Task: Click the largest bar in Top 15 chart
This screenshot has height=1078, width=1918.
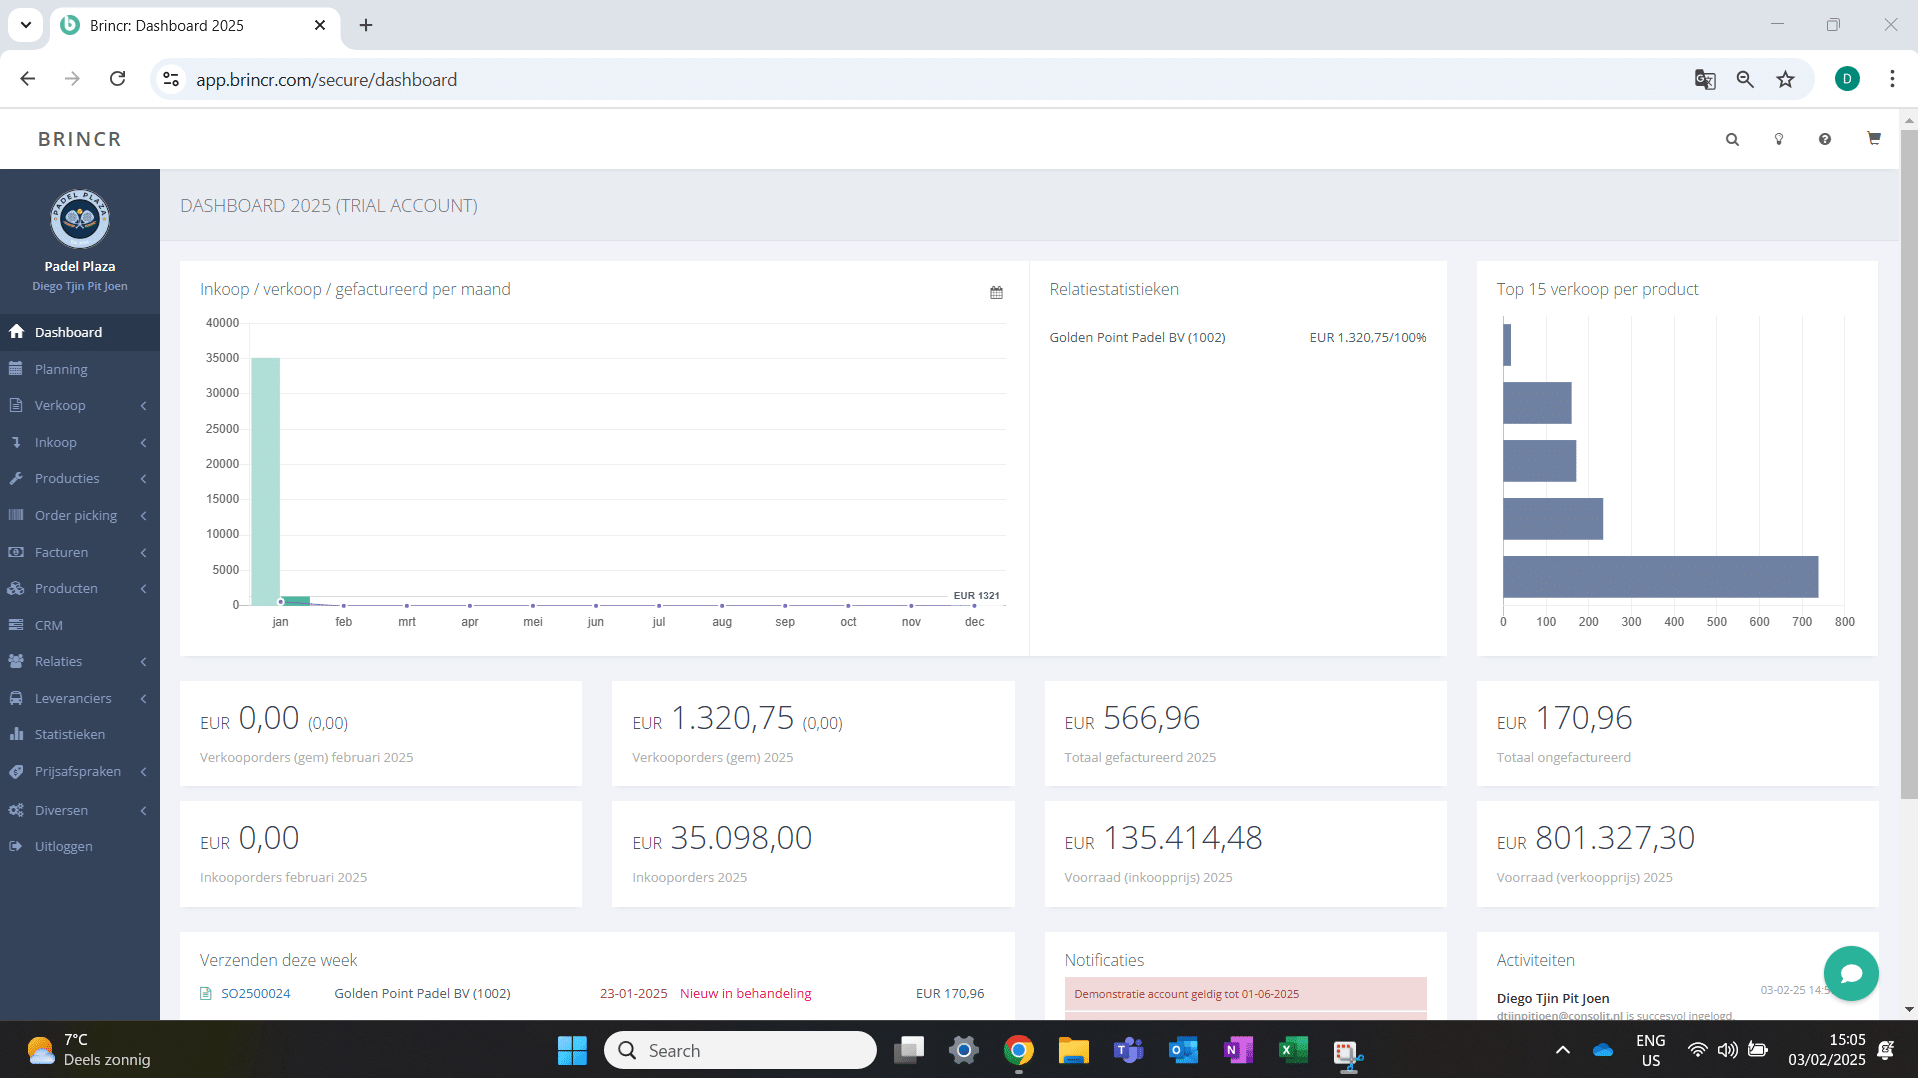Action: point(1660,577)
